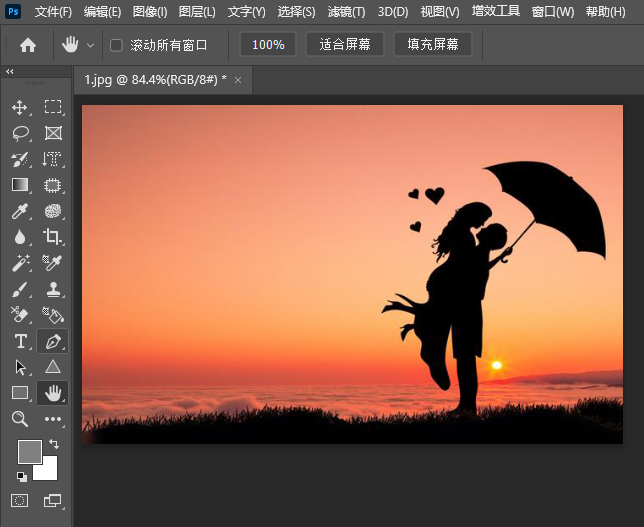Select the Rectangular Marquee tool

pyautogui.click(x=53, y=107)
